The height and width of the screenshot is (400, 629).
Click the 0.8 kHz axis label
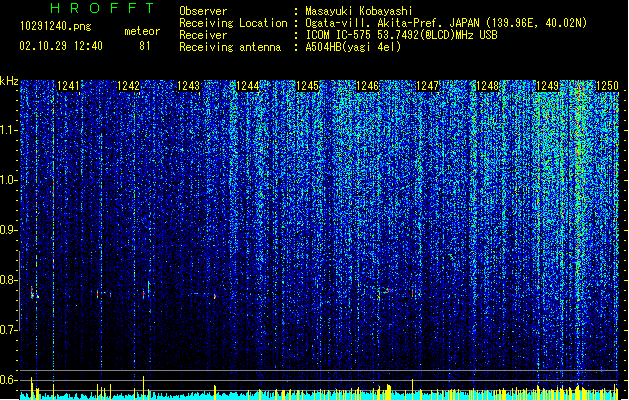point(9,280)
